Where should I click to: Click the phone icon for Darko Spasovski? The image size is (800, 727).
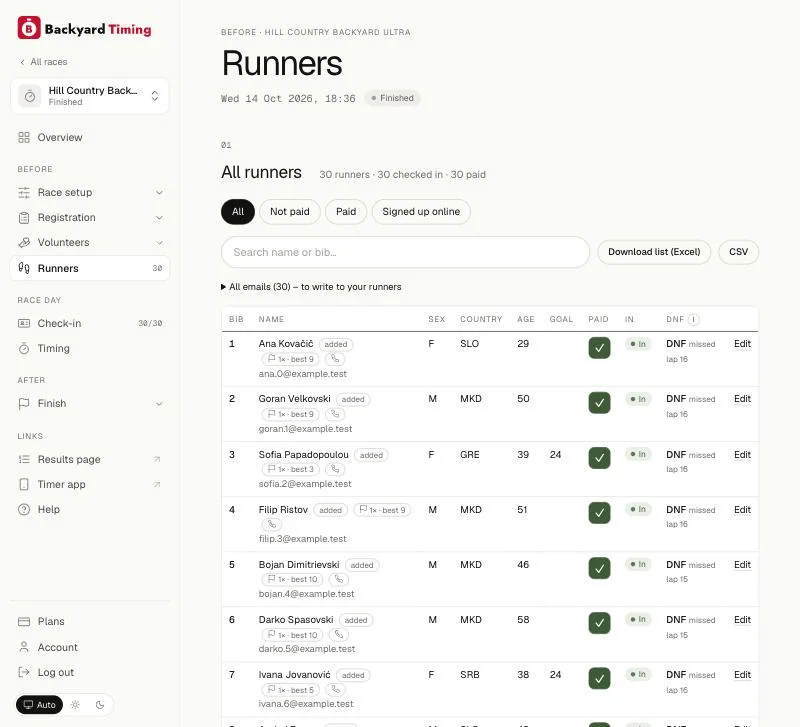click(x=339, y=635)
